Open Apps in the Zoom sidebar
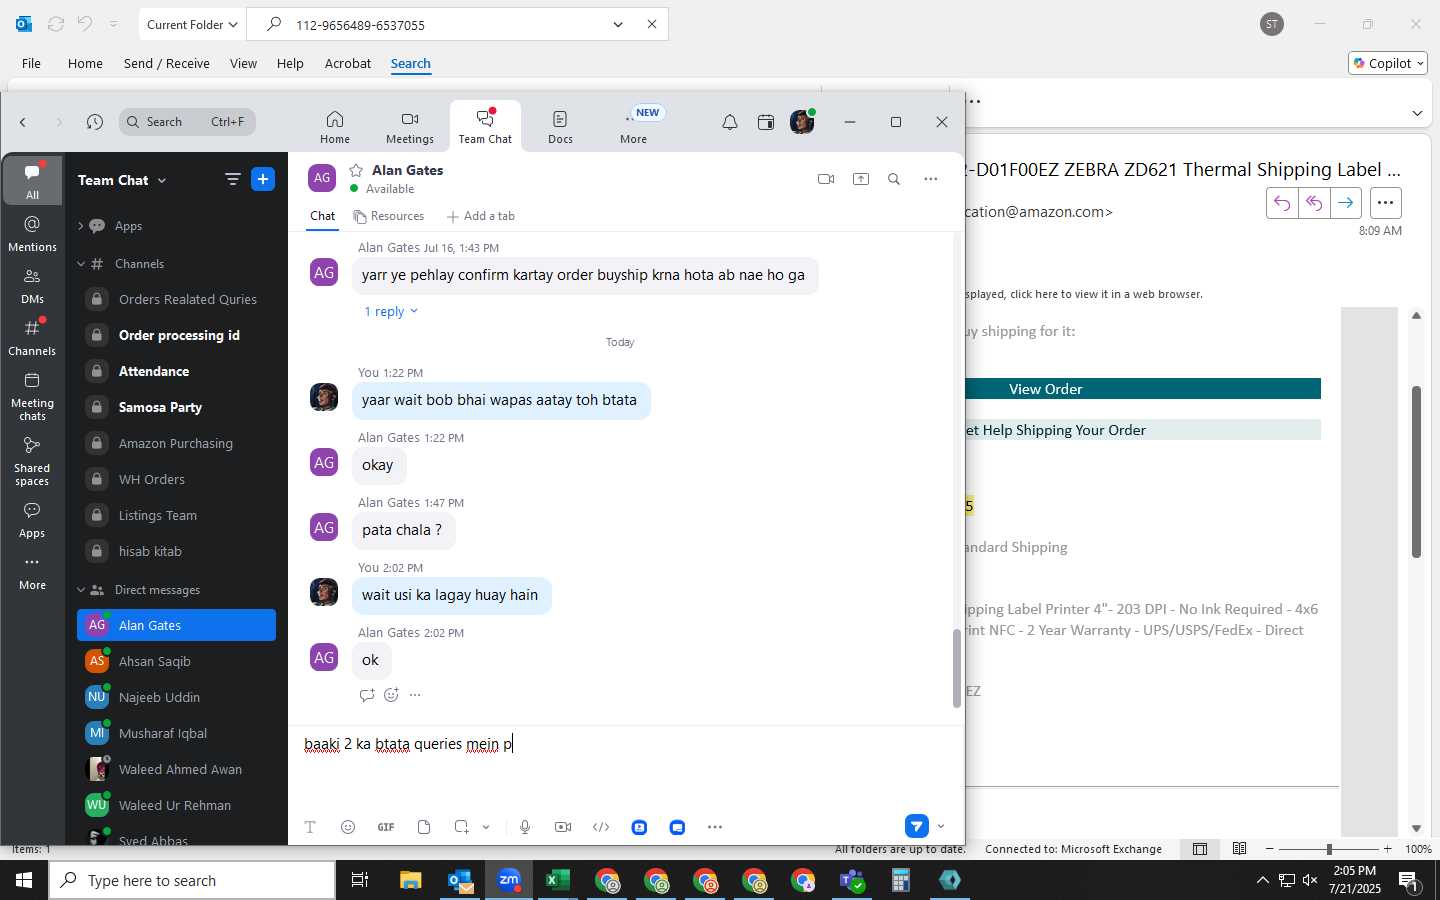 click(32, 520)
